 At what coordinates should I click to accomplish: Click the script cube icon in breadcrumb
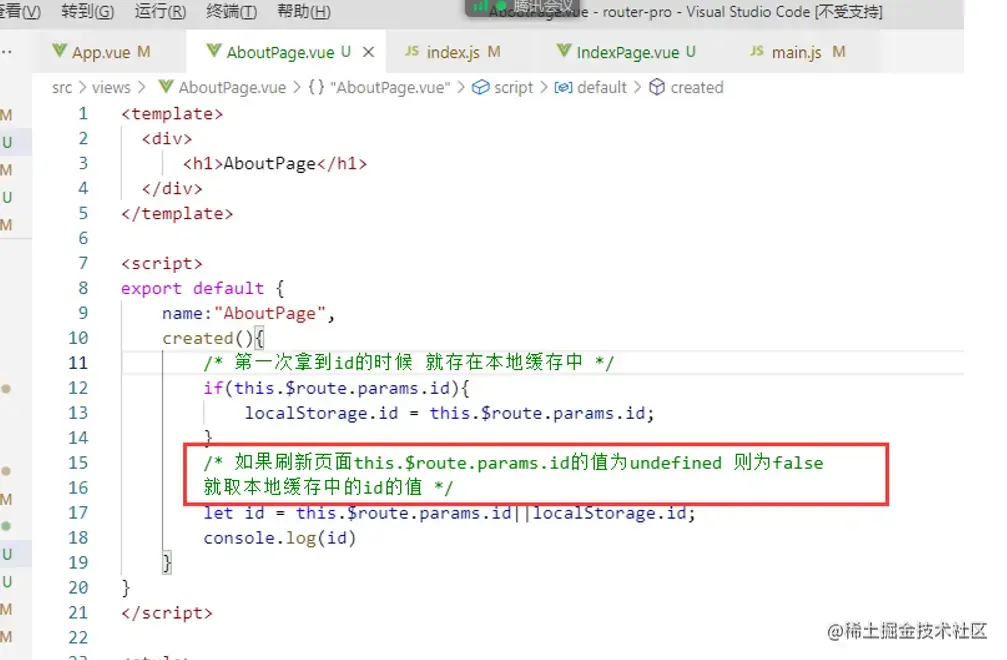(x=480, y=87)
